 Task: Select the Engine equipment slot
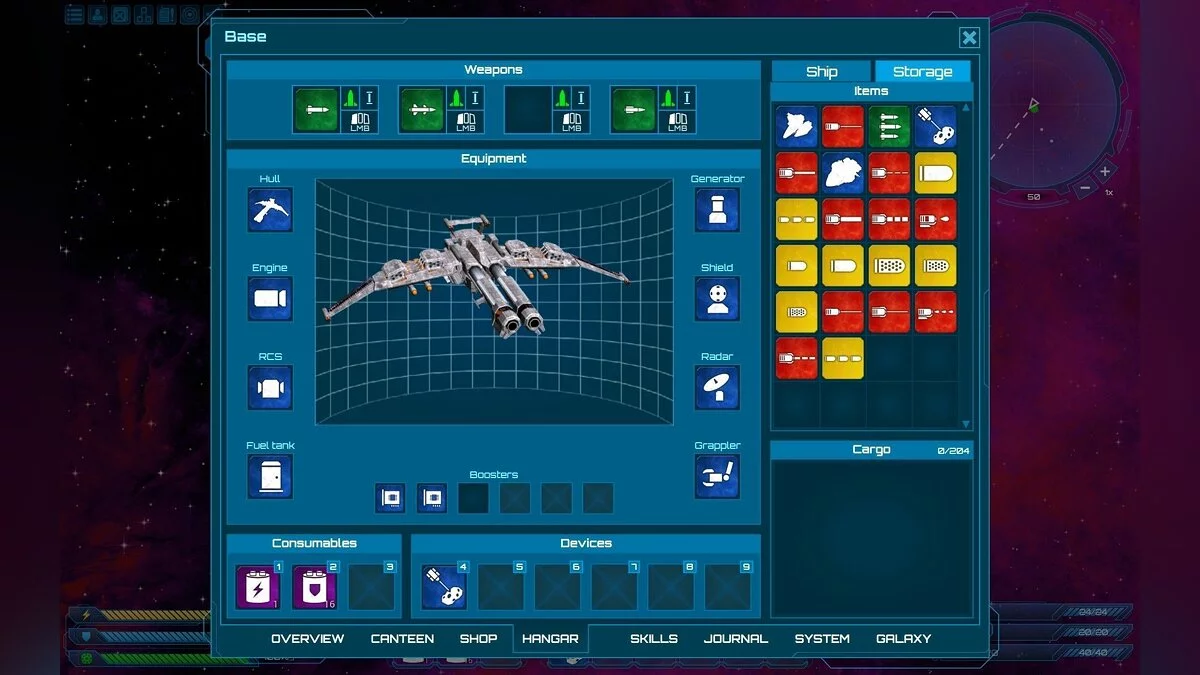click(x=270, y=299)
